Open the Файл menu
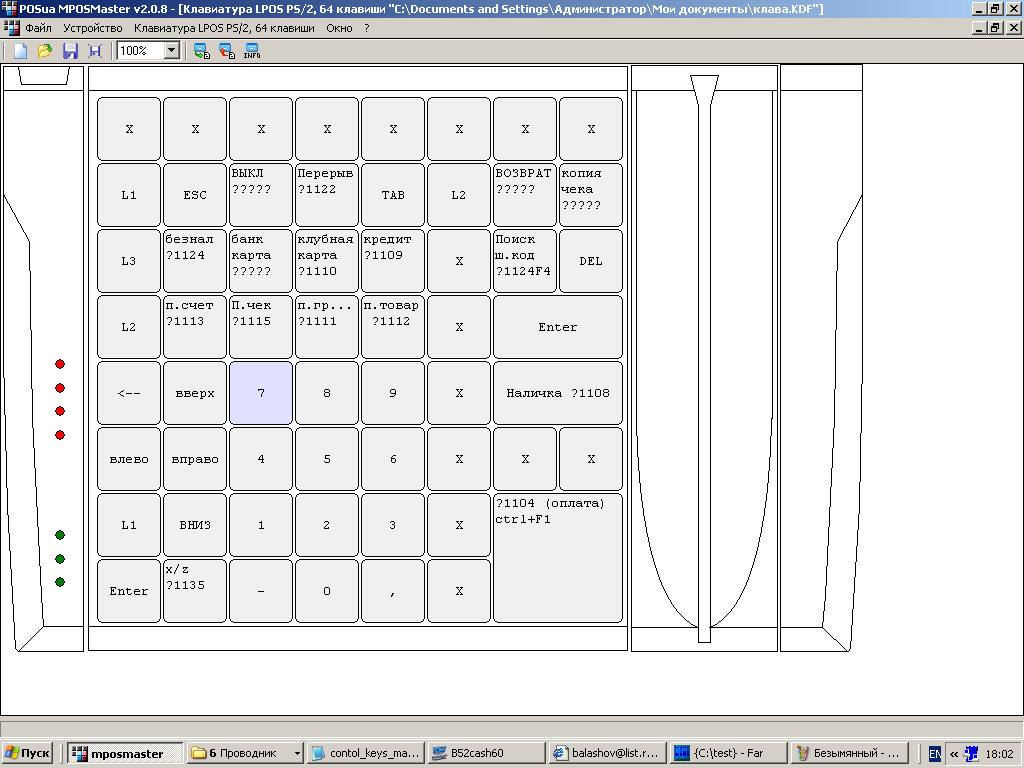 [x=38, y=28]
